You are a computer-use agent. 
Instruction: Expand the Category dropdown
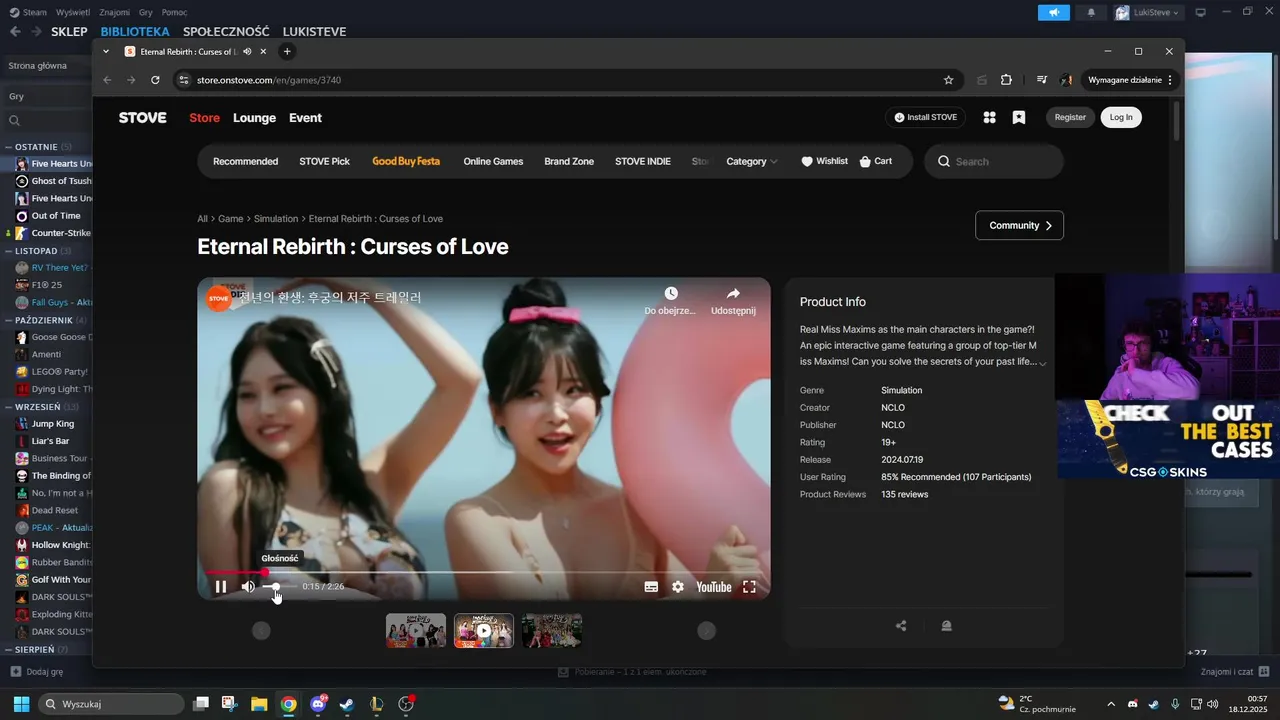pyautogui.click(x=752, y=161)
